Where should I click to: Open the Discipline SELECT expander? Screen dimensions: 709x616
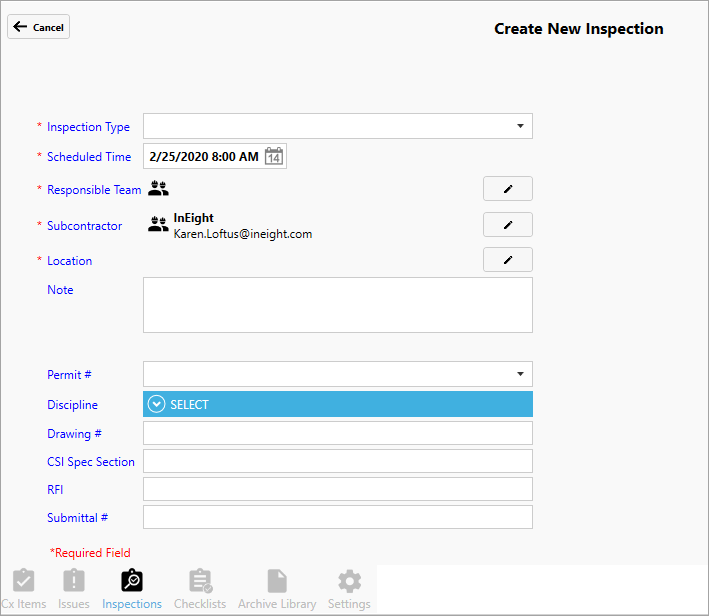(157, 404)
